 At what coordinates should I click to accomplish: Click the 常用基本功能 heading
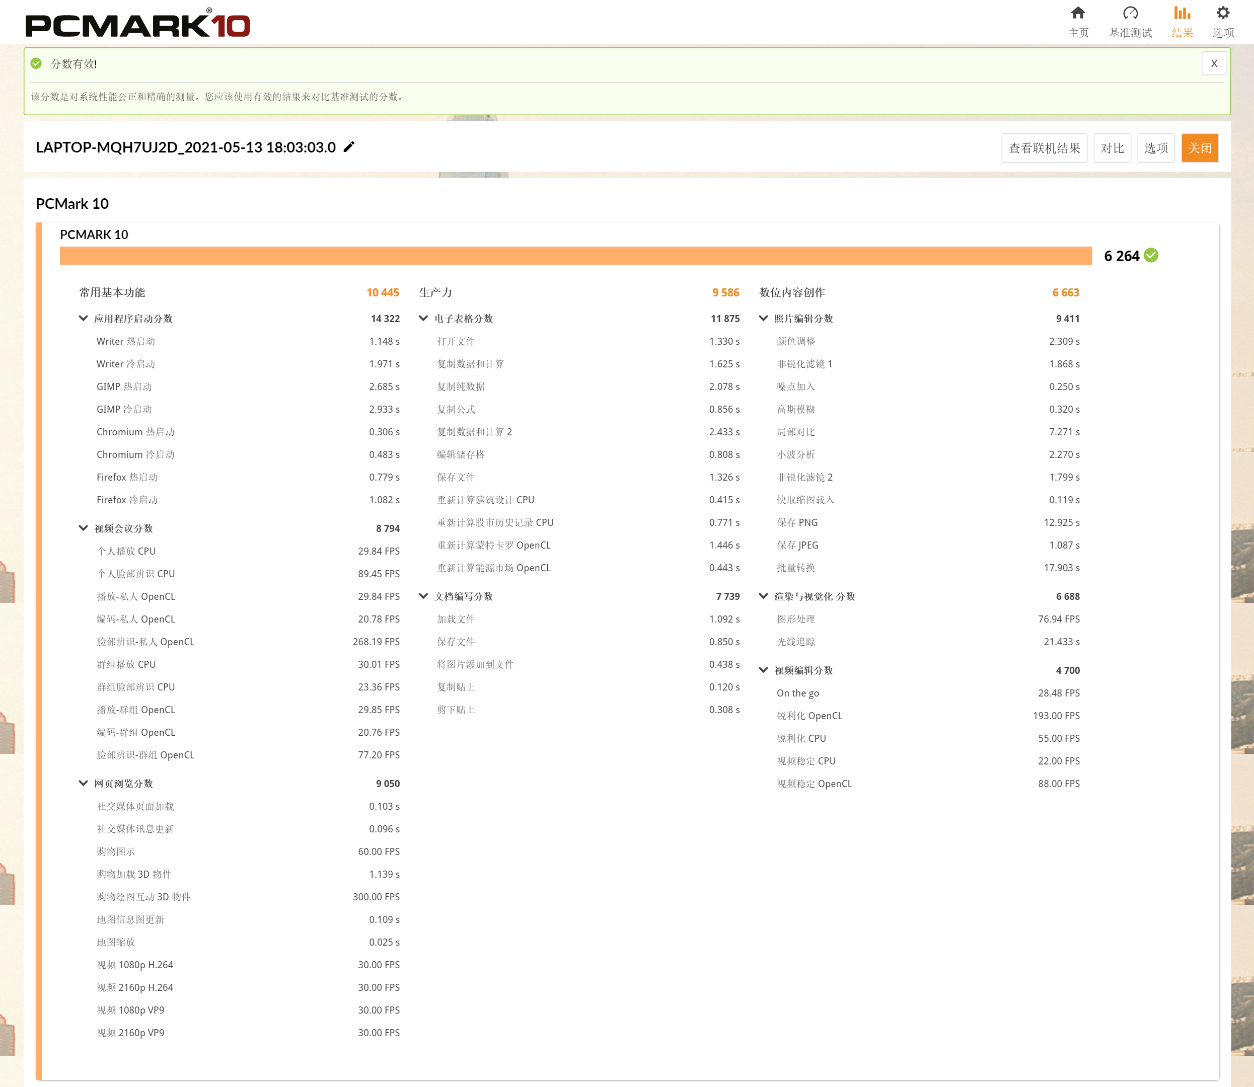[x=112, y=293]
